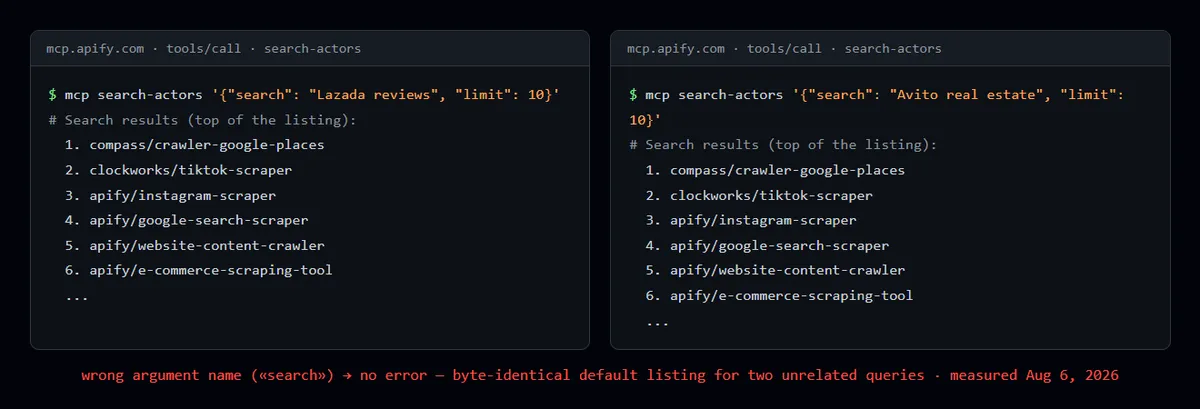Image resolution: width=1200 pixels, height=409 pixels.
Task: Select "4. apify/google-search-scraper" in right panel
Action: pyautogui.click(x=767, y=245)
